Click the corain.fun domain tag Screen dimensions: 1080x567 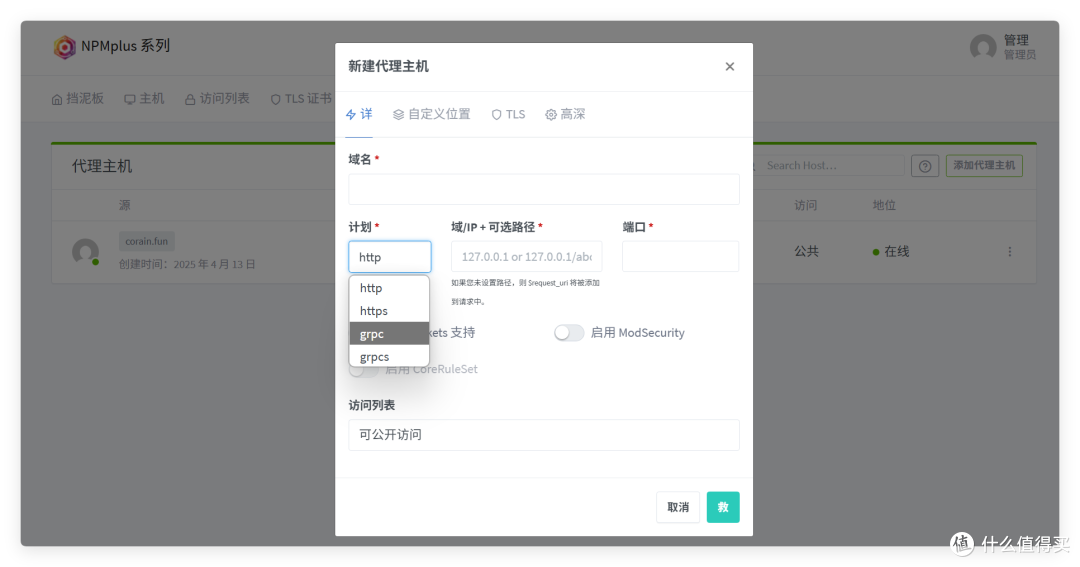tap(147, 241)
